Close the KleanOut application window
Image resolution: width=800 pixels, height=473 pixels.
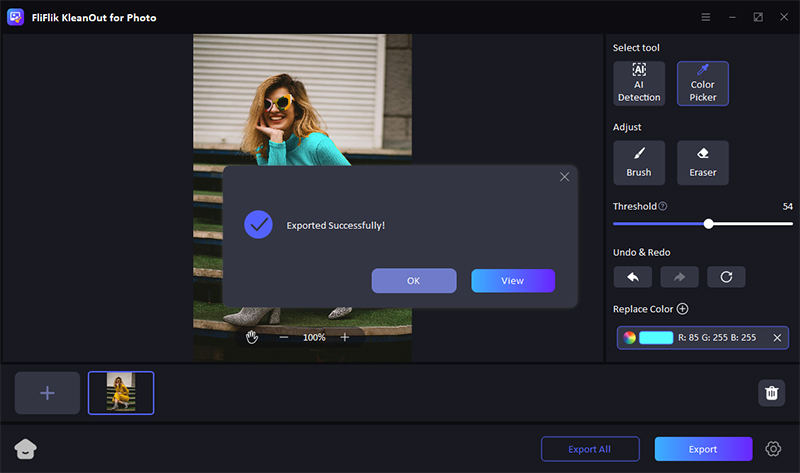784,17
